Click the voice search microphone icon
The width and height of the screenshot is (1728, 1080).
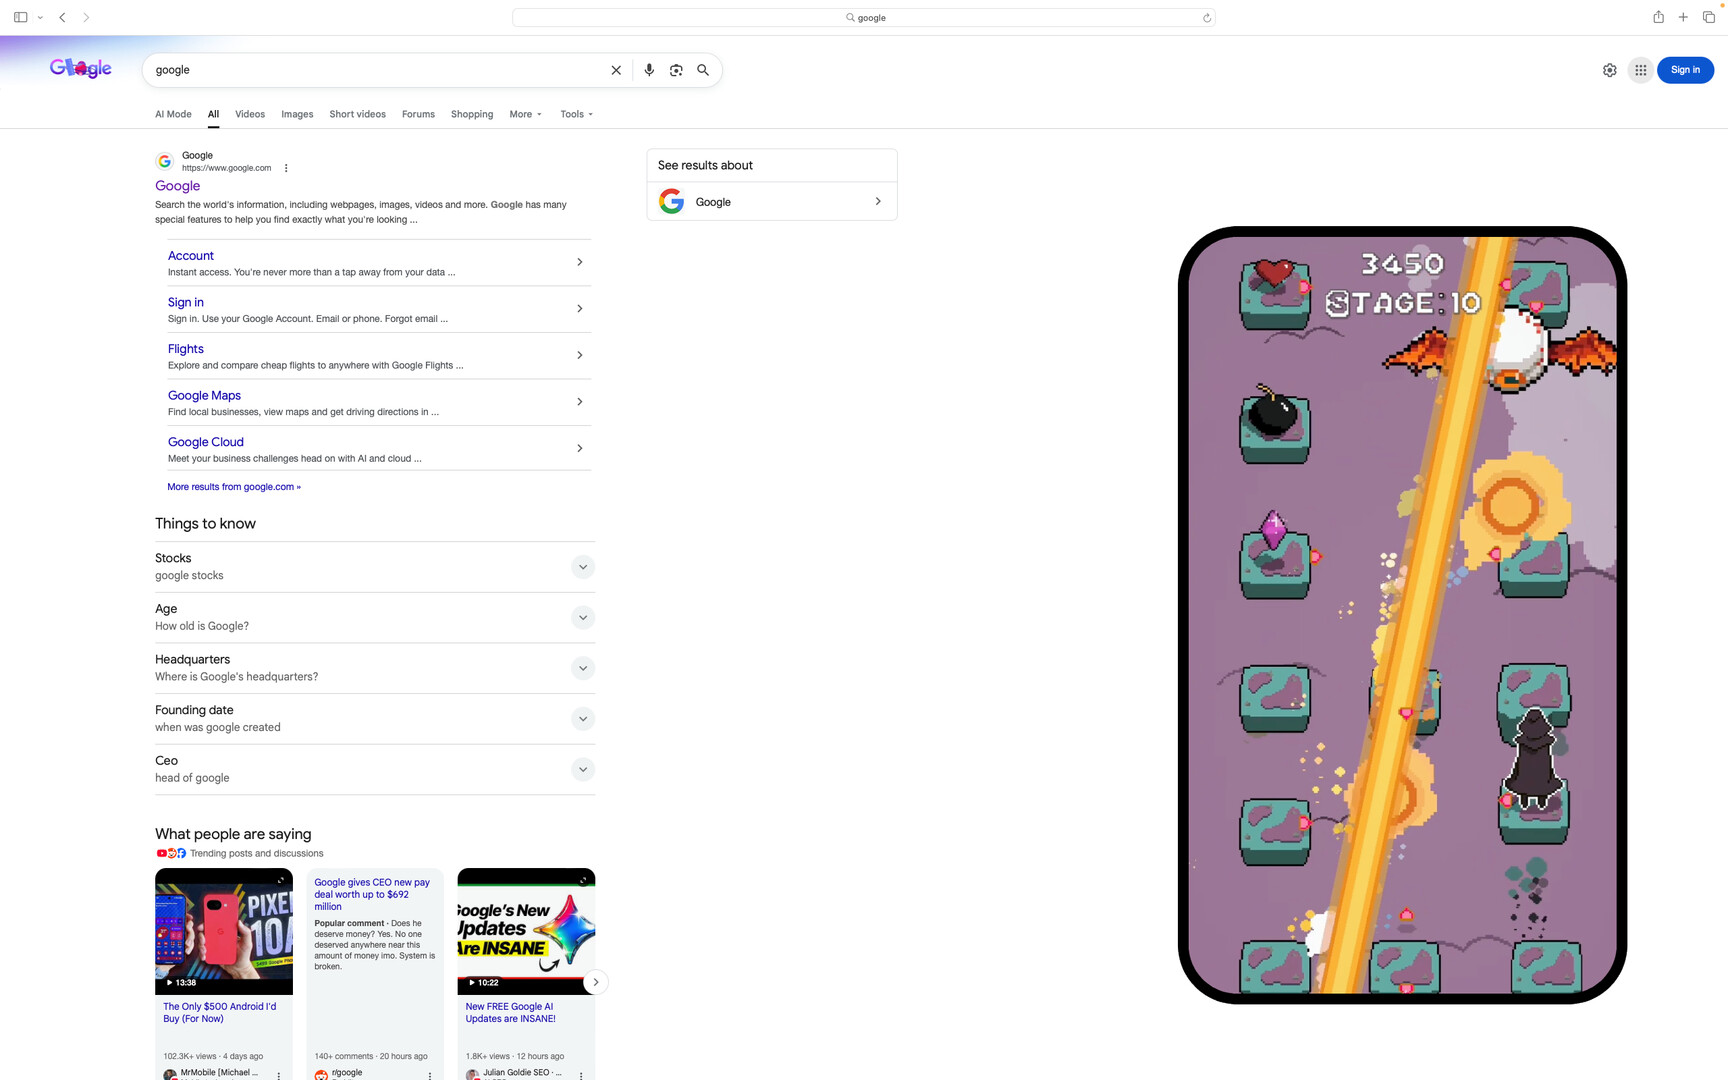coord(649,70)
